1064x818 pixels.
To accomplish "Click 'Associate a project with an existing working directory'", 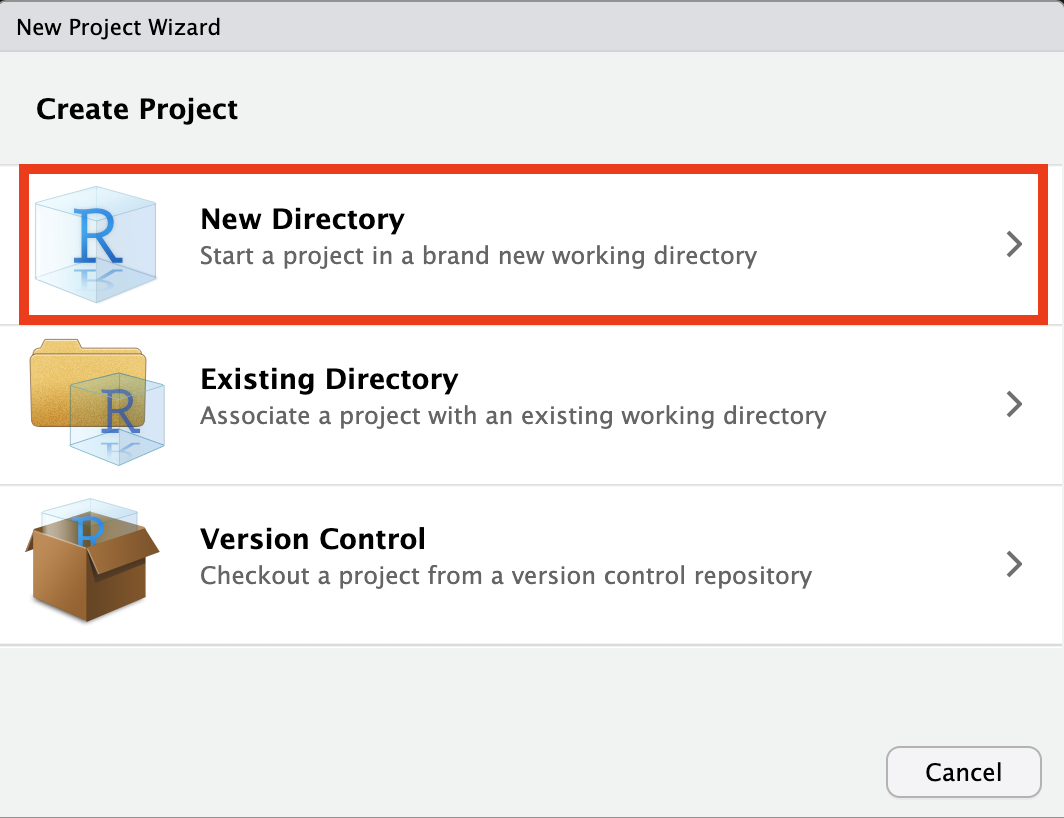I will [x=513, y=415].
